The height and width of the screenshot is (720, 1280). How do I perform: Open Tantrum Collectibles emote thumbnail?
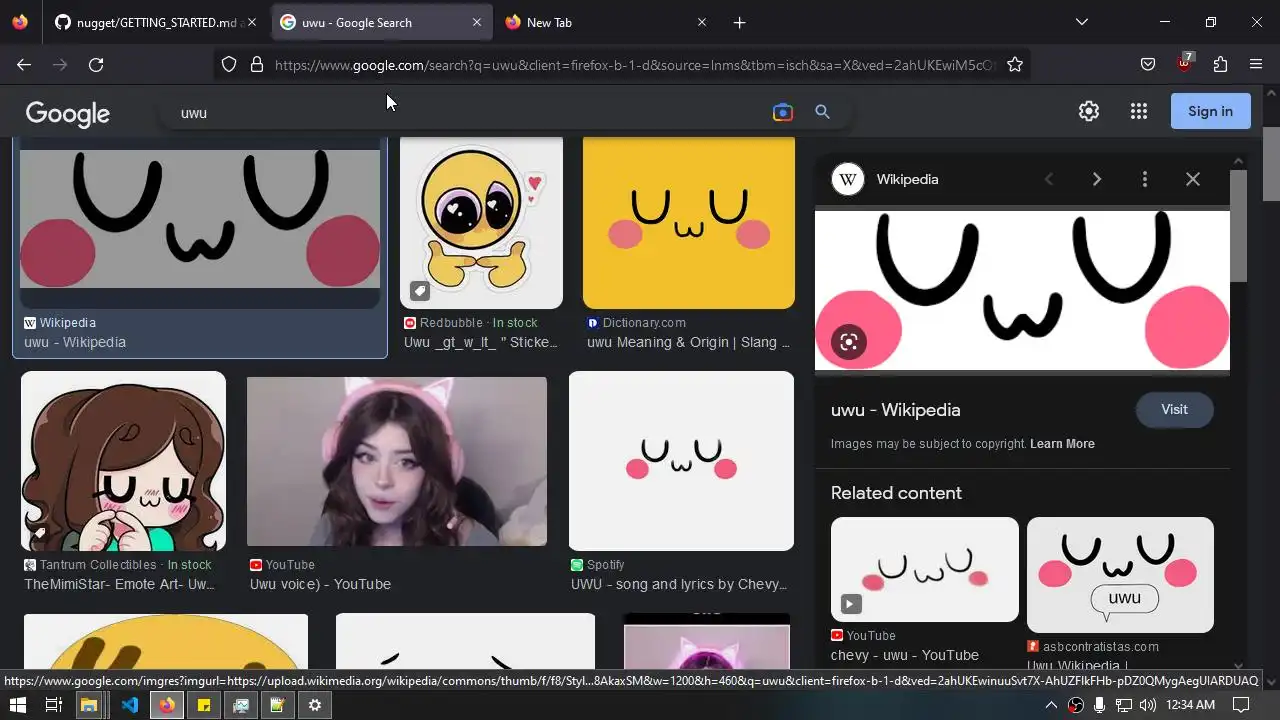(x=123, y=461)
